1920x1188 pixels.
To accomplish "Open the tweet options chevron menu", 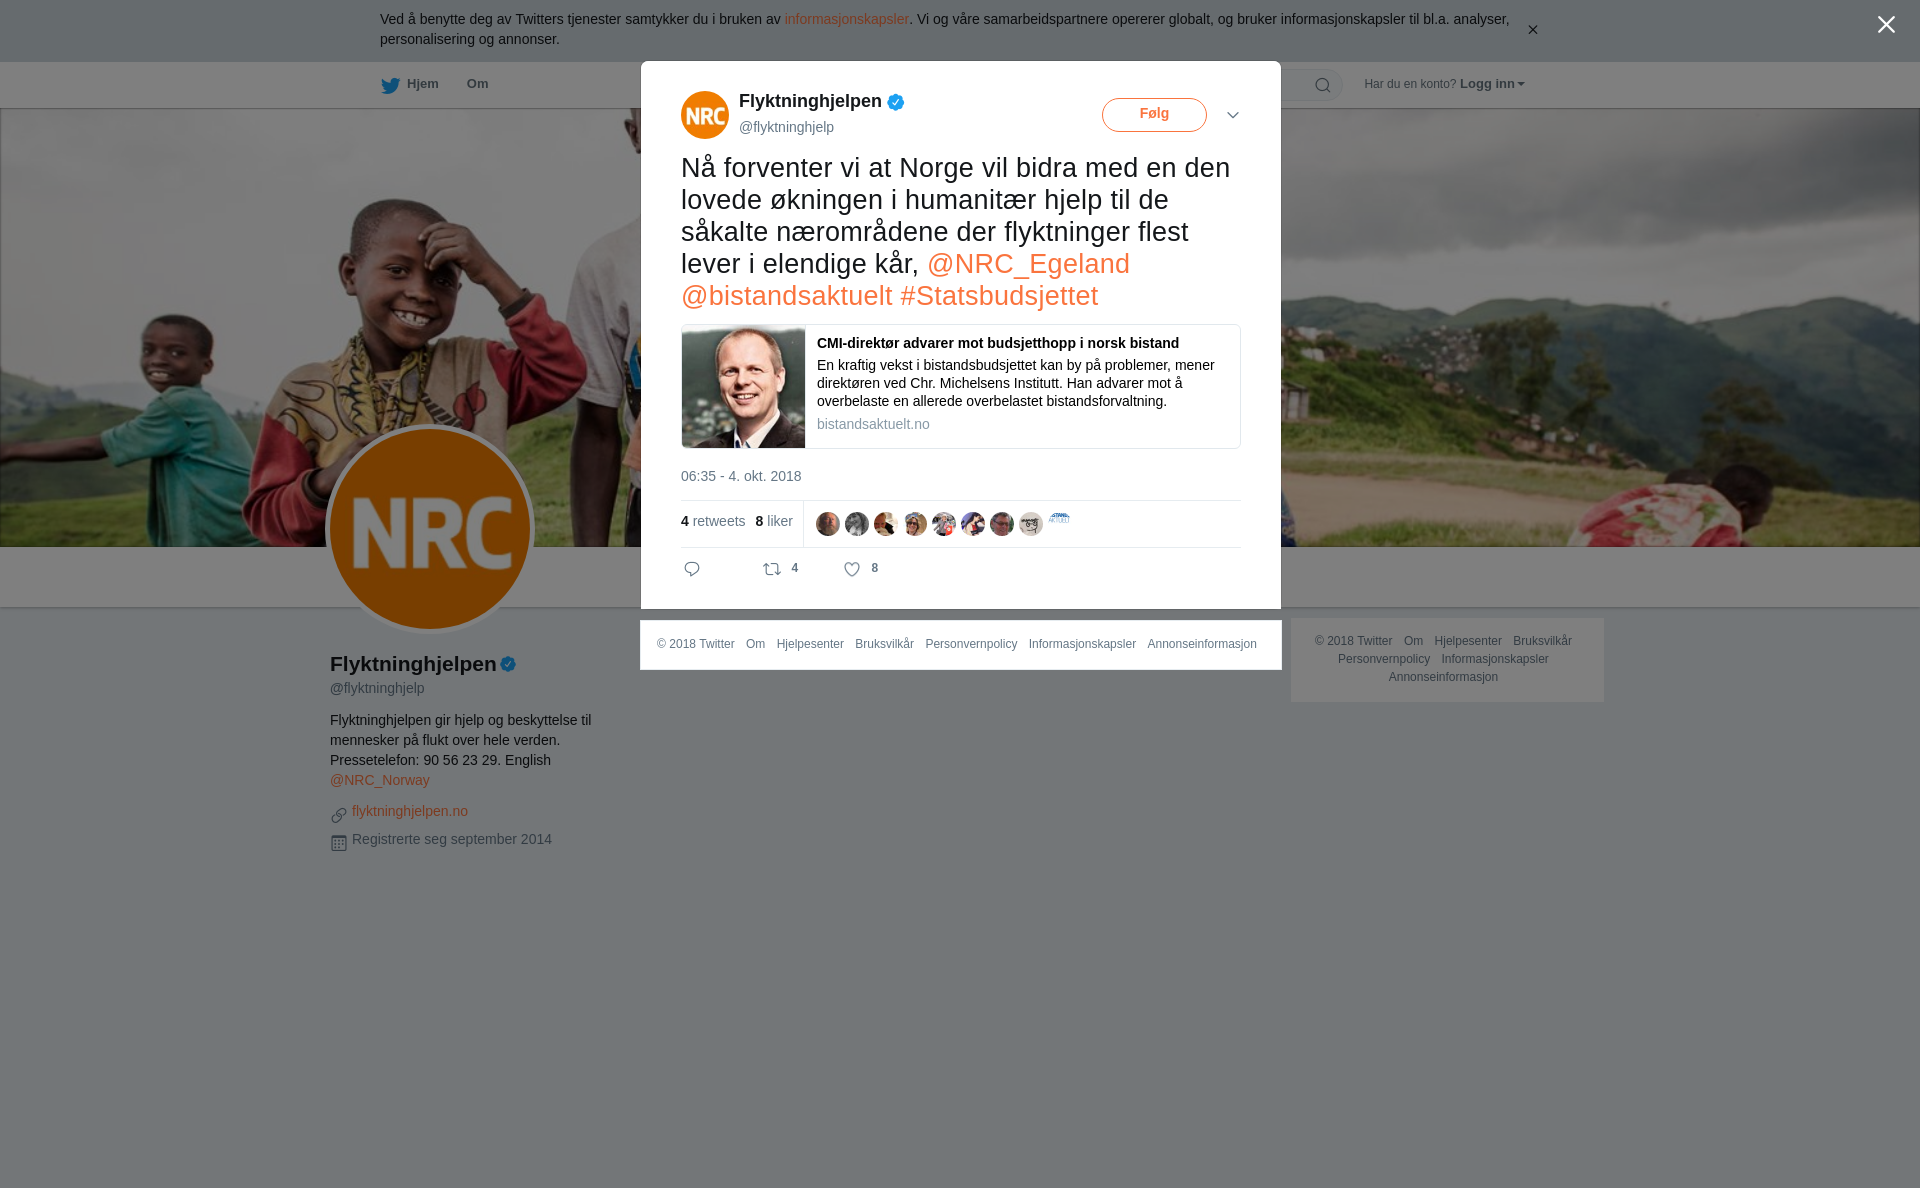I will coord(1233,115).
